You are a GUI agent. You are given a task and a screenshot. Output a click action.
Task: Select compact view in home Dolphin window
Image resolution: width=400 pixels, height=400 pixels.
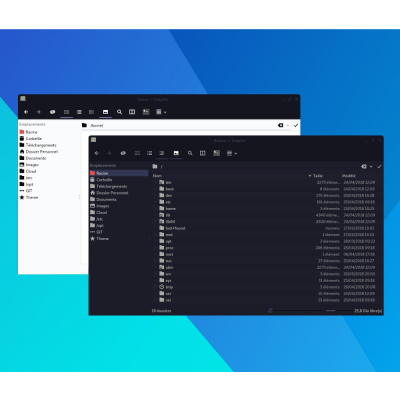click(x=79, y=112)
